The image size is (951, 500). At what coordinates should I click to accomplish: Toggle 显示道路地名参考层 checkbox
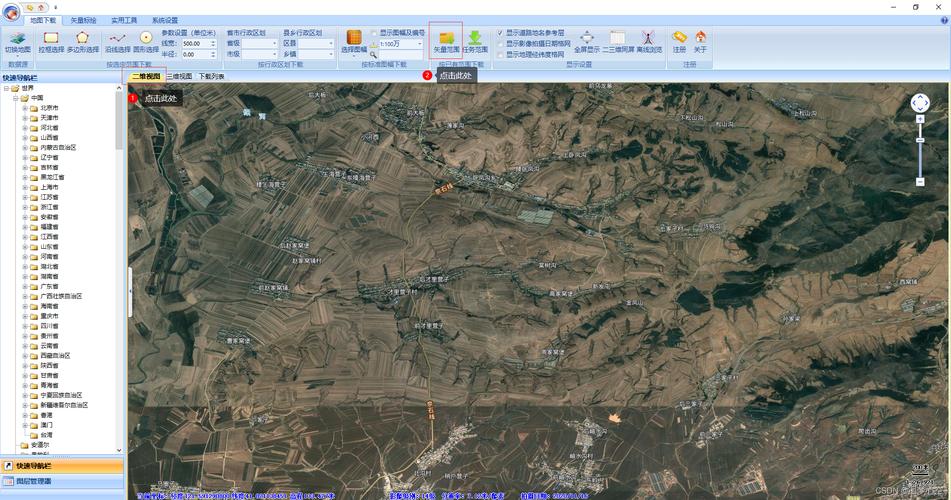[501, 32]
